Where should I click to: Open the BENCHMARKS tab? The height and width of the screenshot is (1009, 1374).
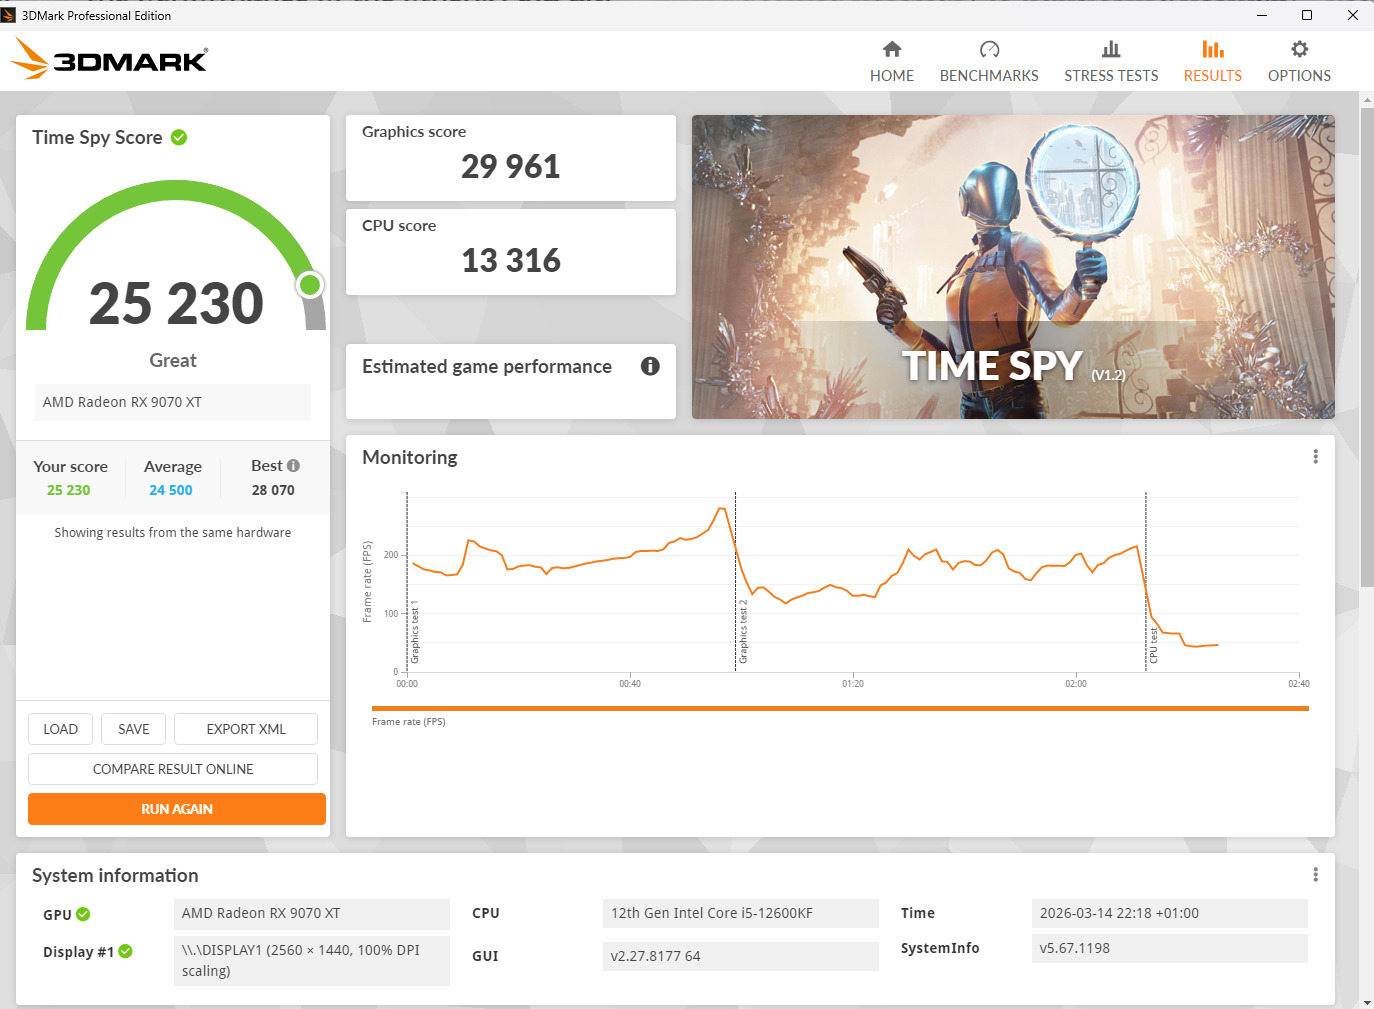click(989, 62)
